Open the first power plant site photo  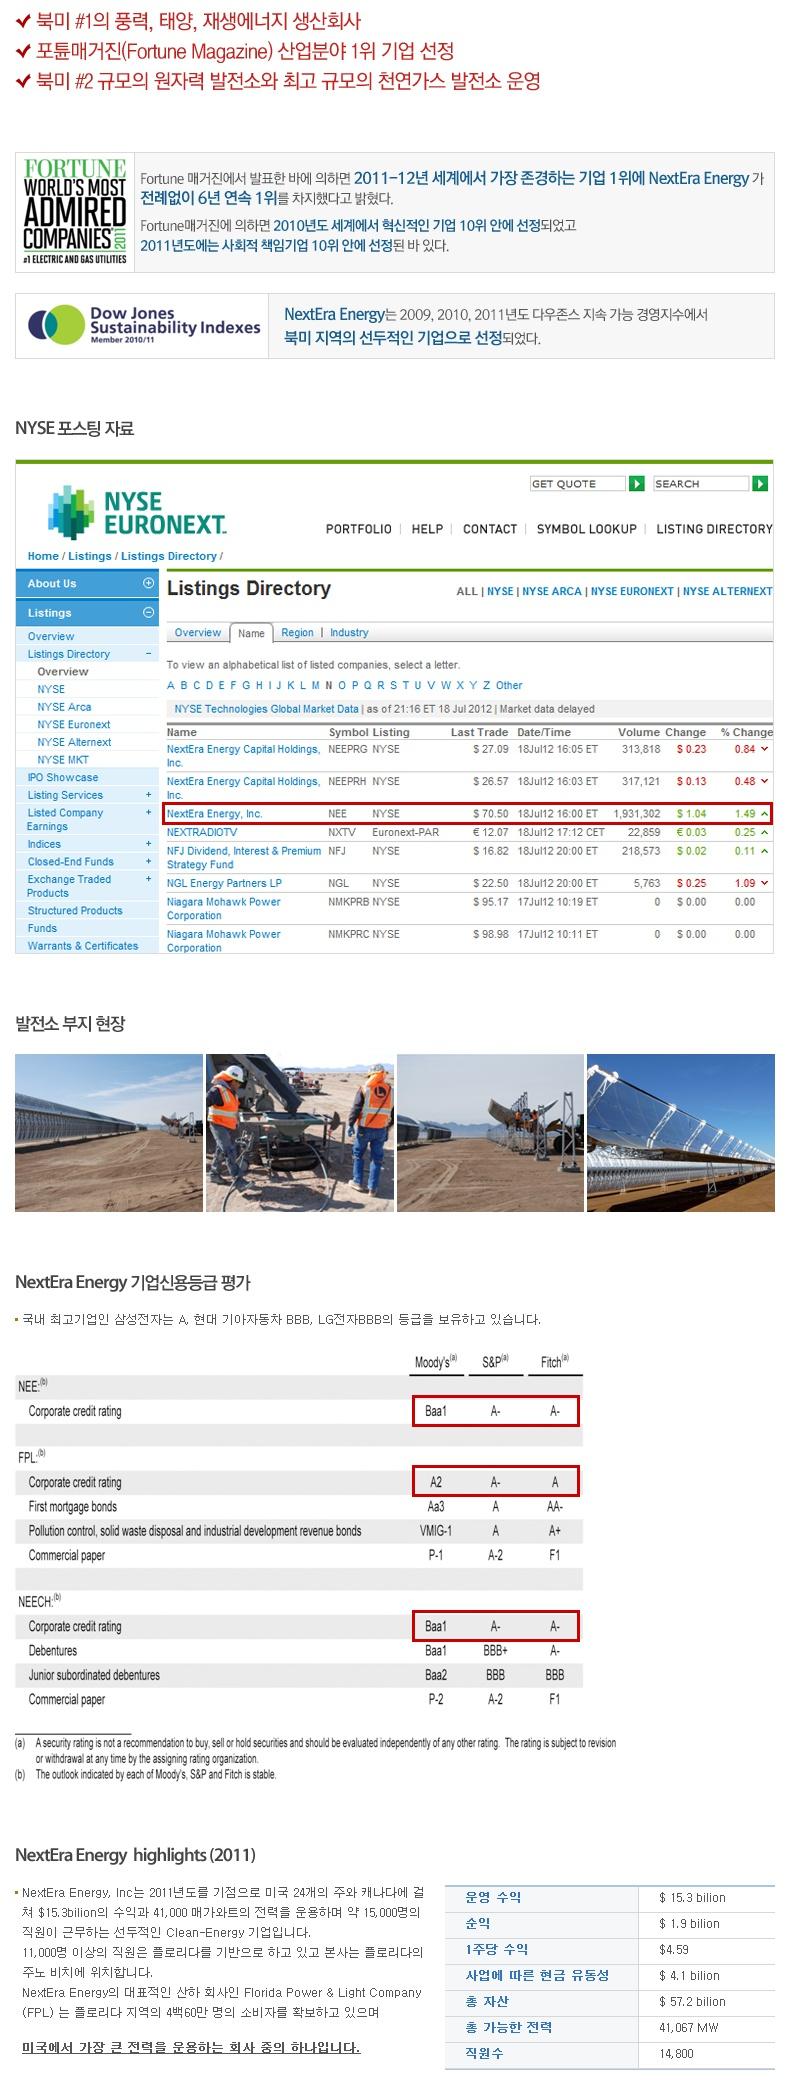pos(109,1133)
